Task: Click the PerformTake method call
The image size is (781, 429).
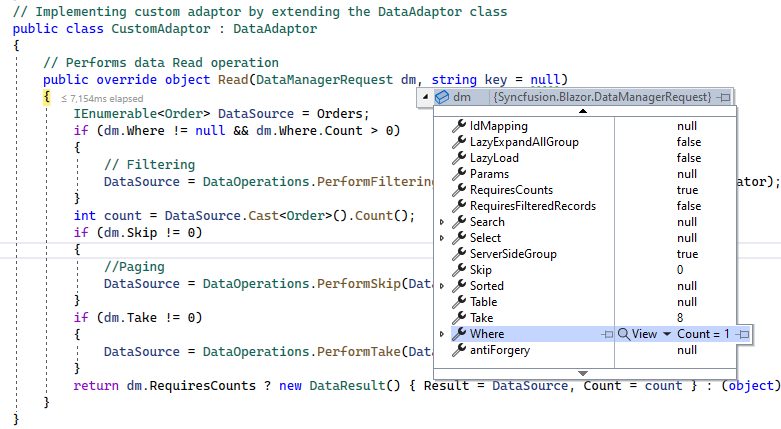Action: pos(359,352)
